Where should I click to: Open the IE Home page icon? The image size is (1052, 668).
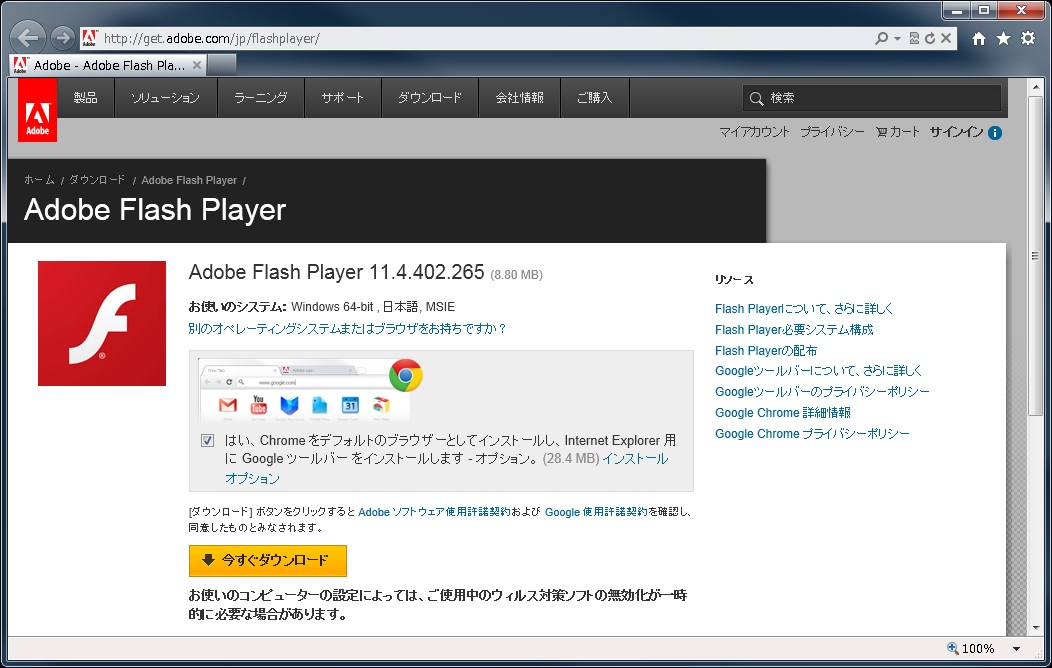[x=979, y=38]
